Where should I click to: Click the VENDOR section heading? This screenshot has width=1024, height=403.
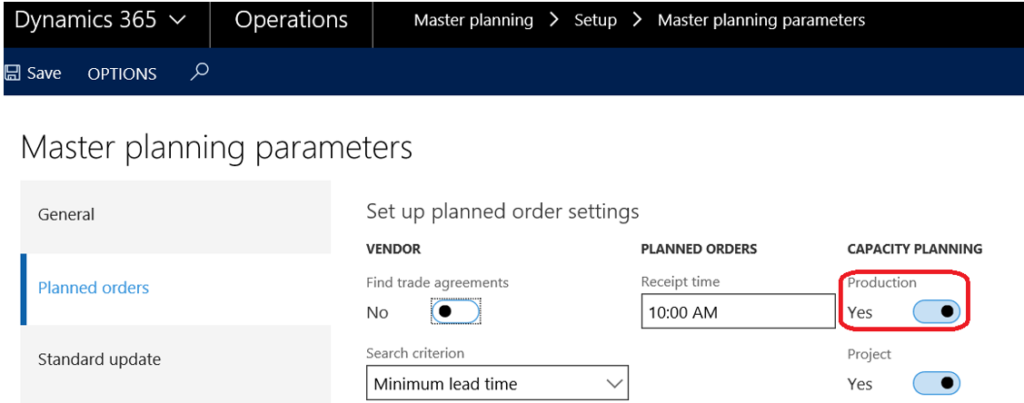tap(393, 249)
